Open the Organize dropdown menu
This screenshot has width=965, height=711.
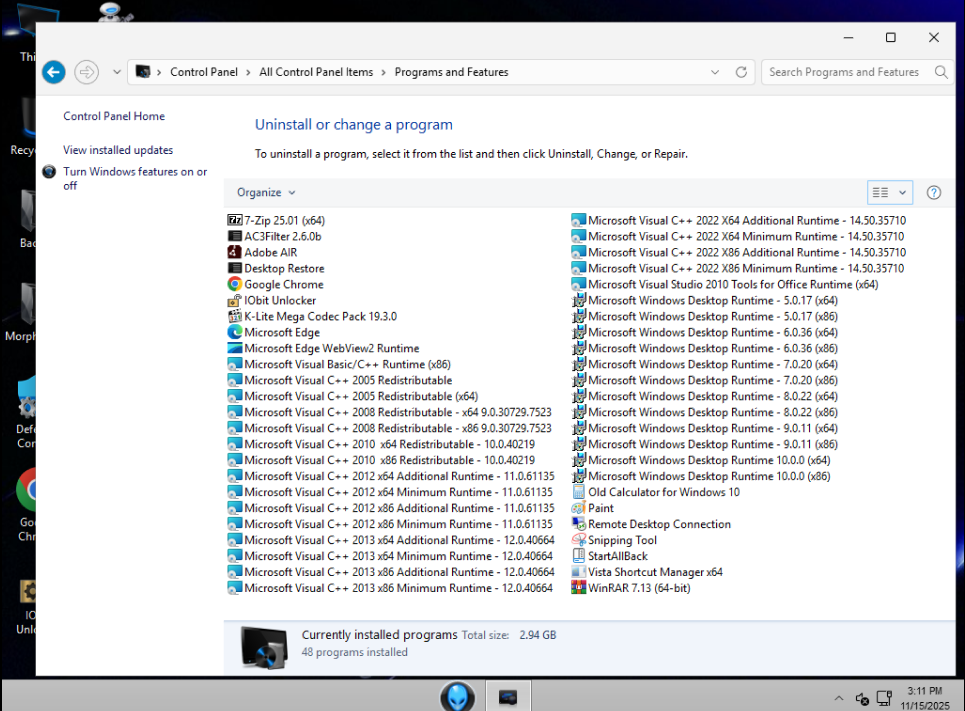(266, 193)
